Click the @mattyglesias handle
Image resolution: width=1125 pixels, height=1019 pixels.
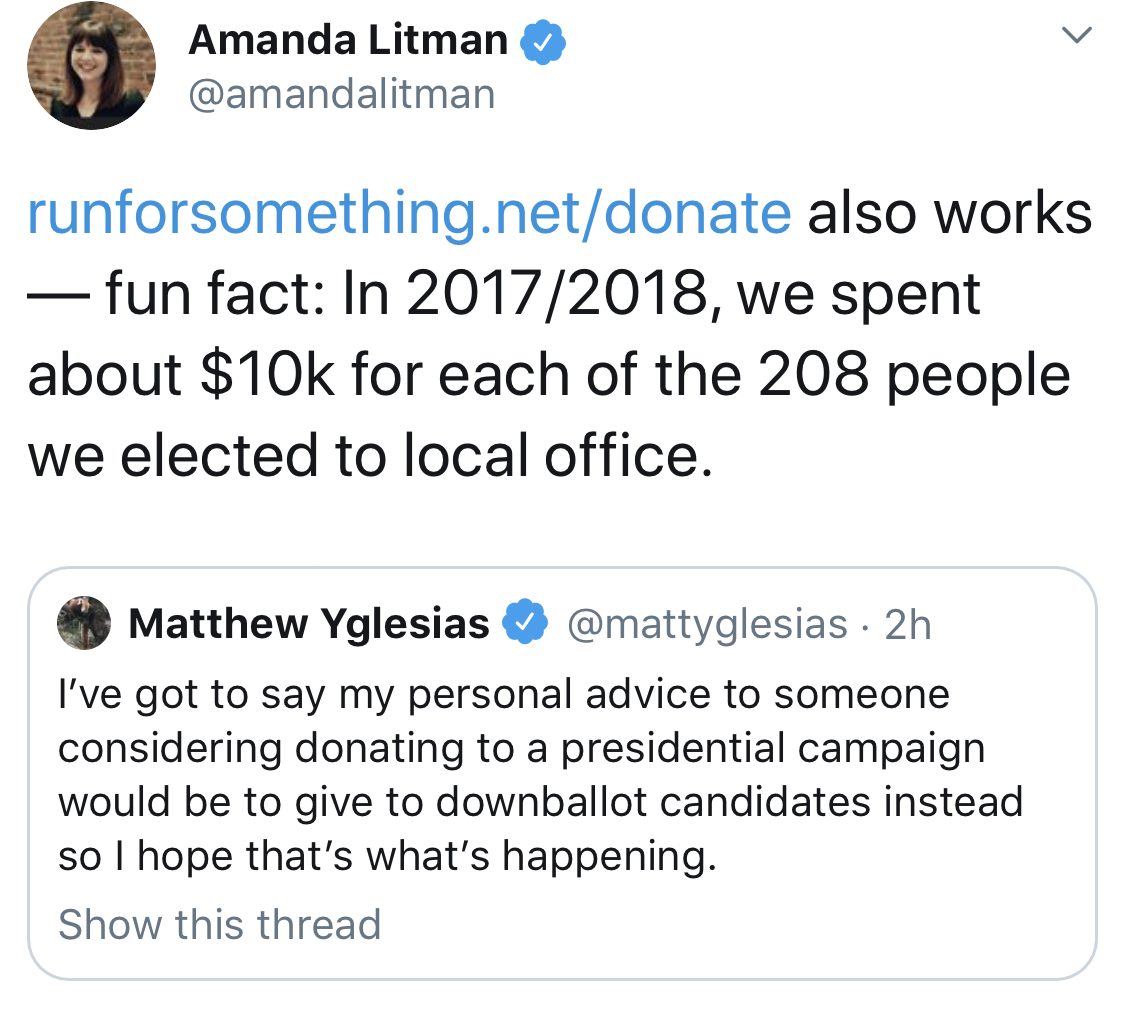(x=707, y=624)
